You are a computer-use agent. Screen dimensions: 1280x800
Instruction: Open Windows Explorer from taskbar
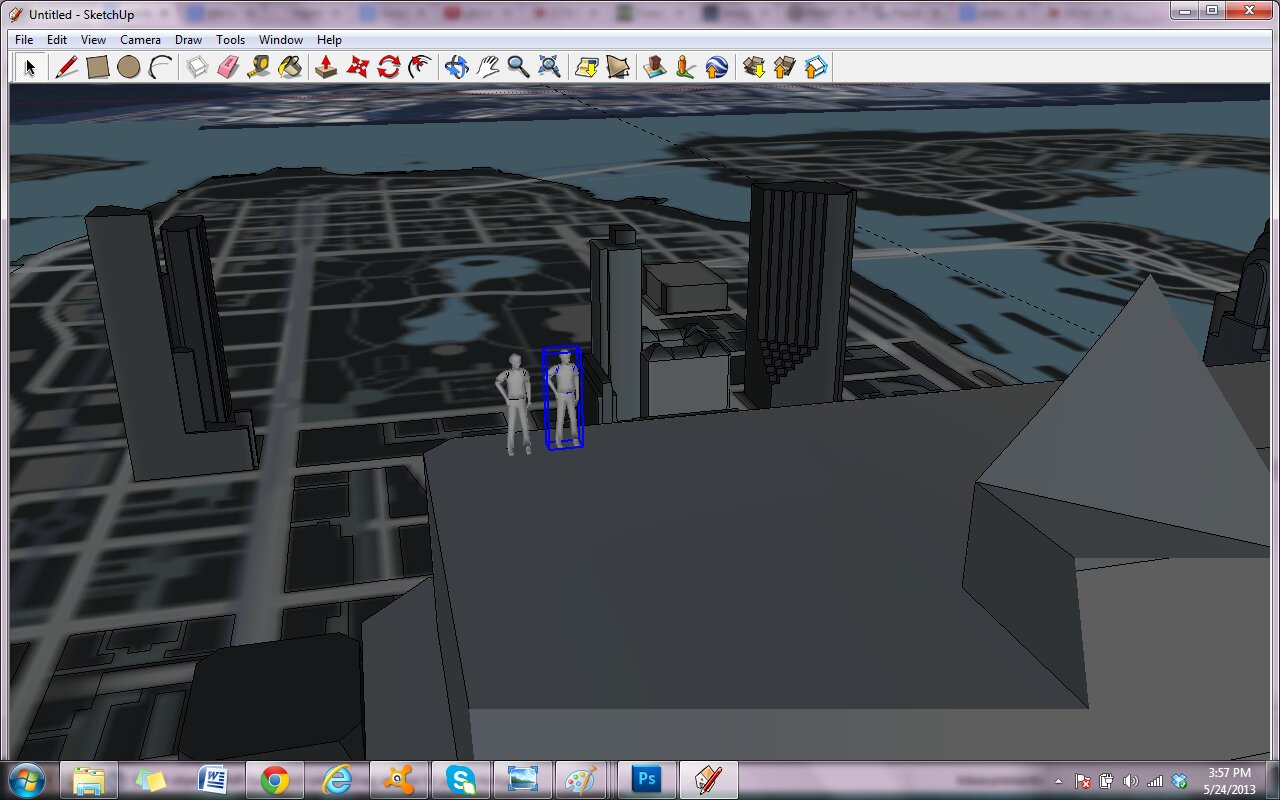[x=89, y=779]
